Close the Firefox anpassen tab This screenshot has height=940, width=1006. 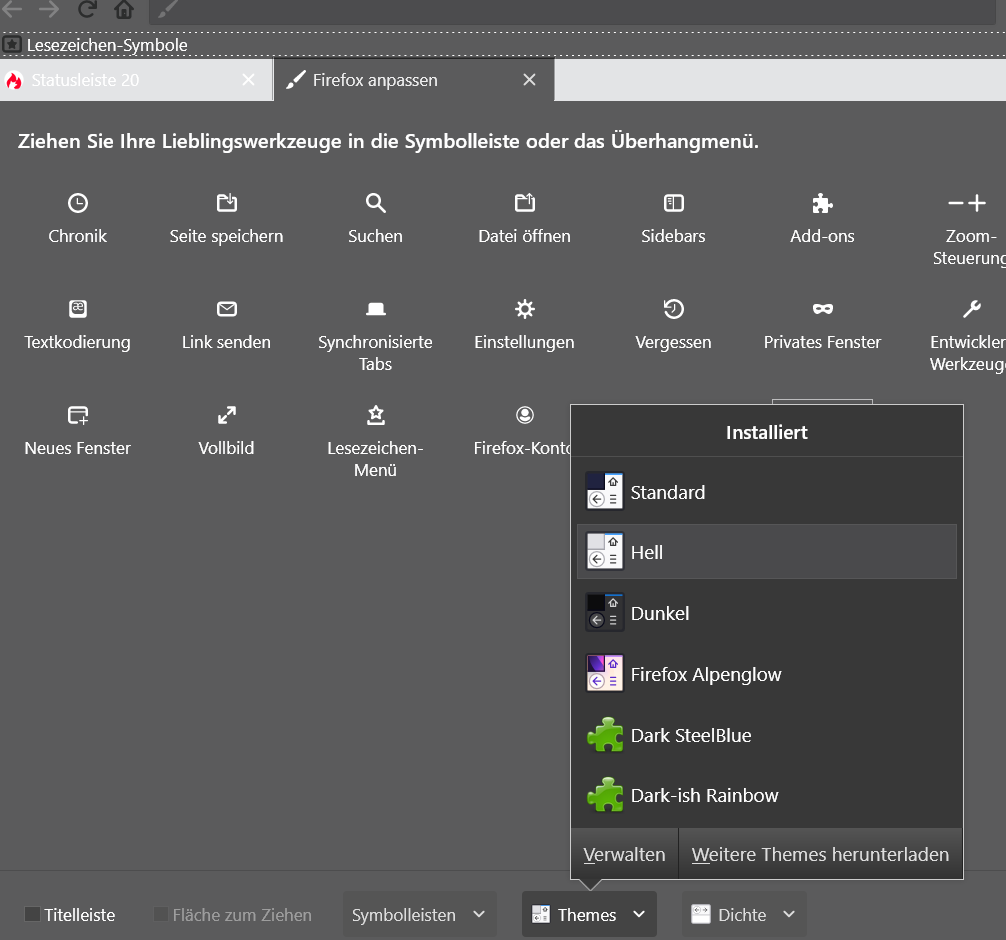[529, 80]
